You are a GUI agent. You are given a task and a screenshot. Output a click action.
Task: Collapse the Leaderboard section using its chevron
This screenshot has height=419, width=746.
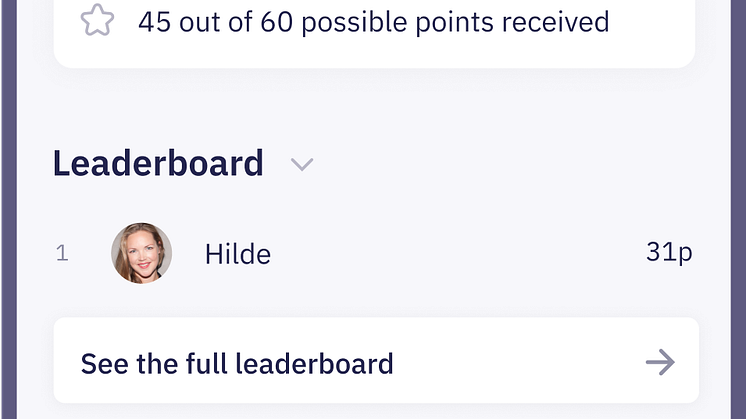[x=302, y=165]
